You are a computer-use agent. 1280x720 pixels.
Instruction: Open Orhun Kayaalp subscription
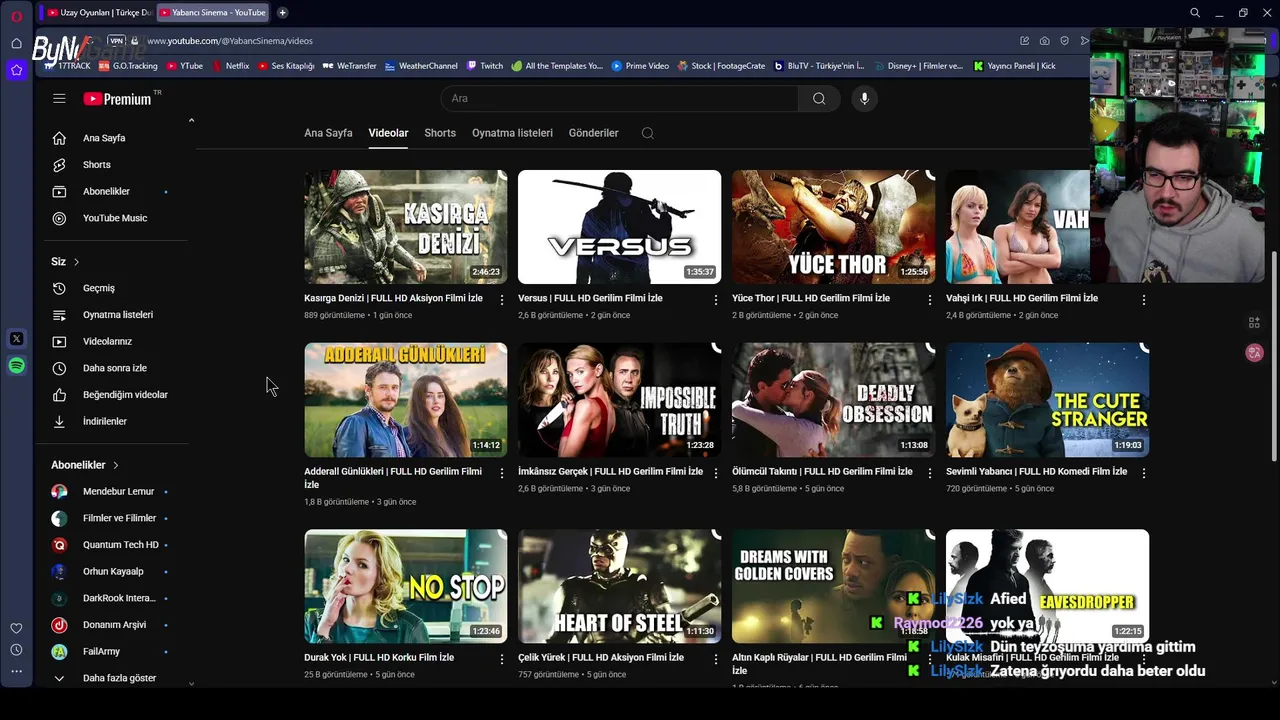(113, 572)
